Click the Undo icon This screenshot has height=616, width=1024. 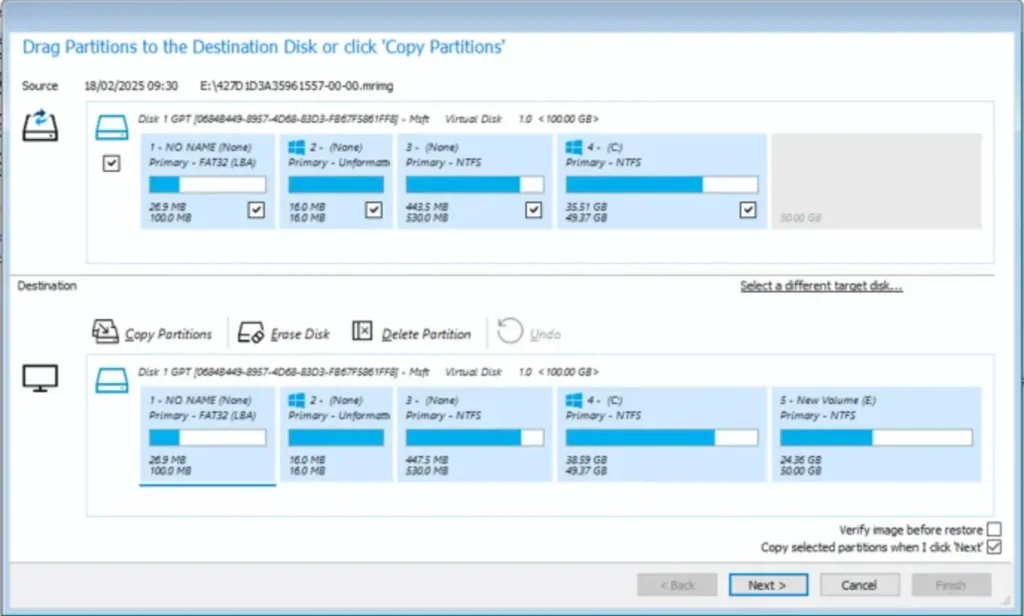click(x=511, y=331)
